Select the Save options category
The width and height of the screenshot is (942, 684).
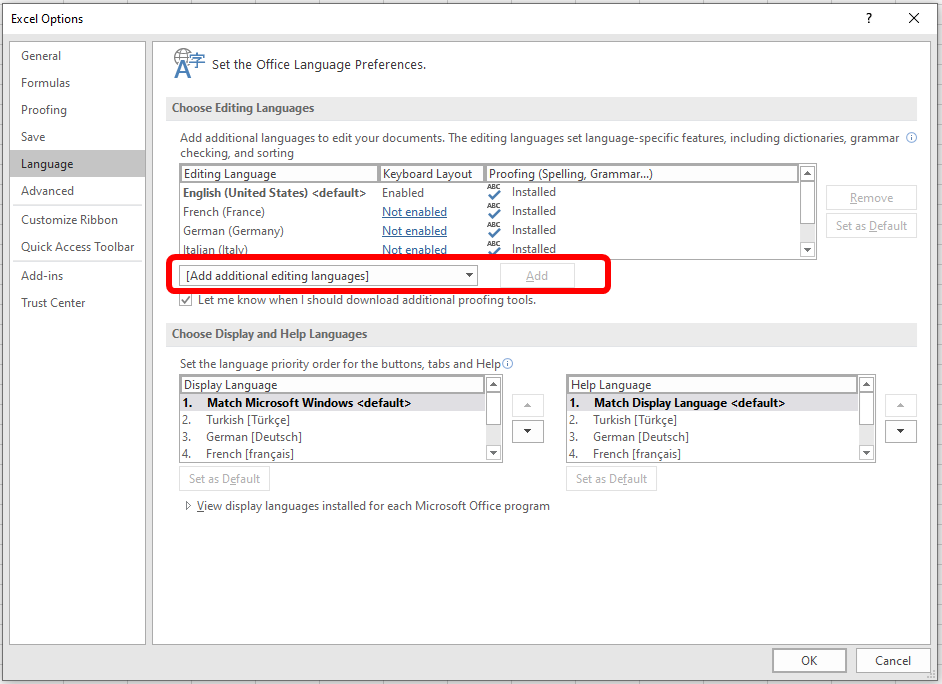pyautogui.click(x=77, y=137)
